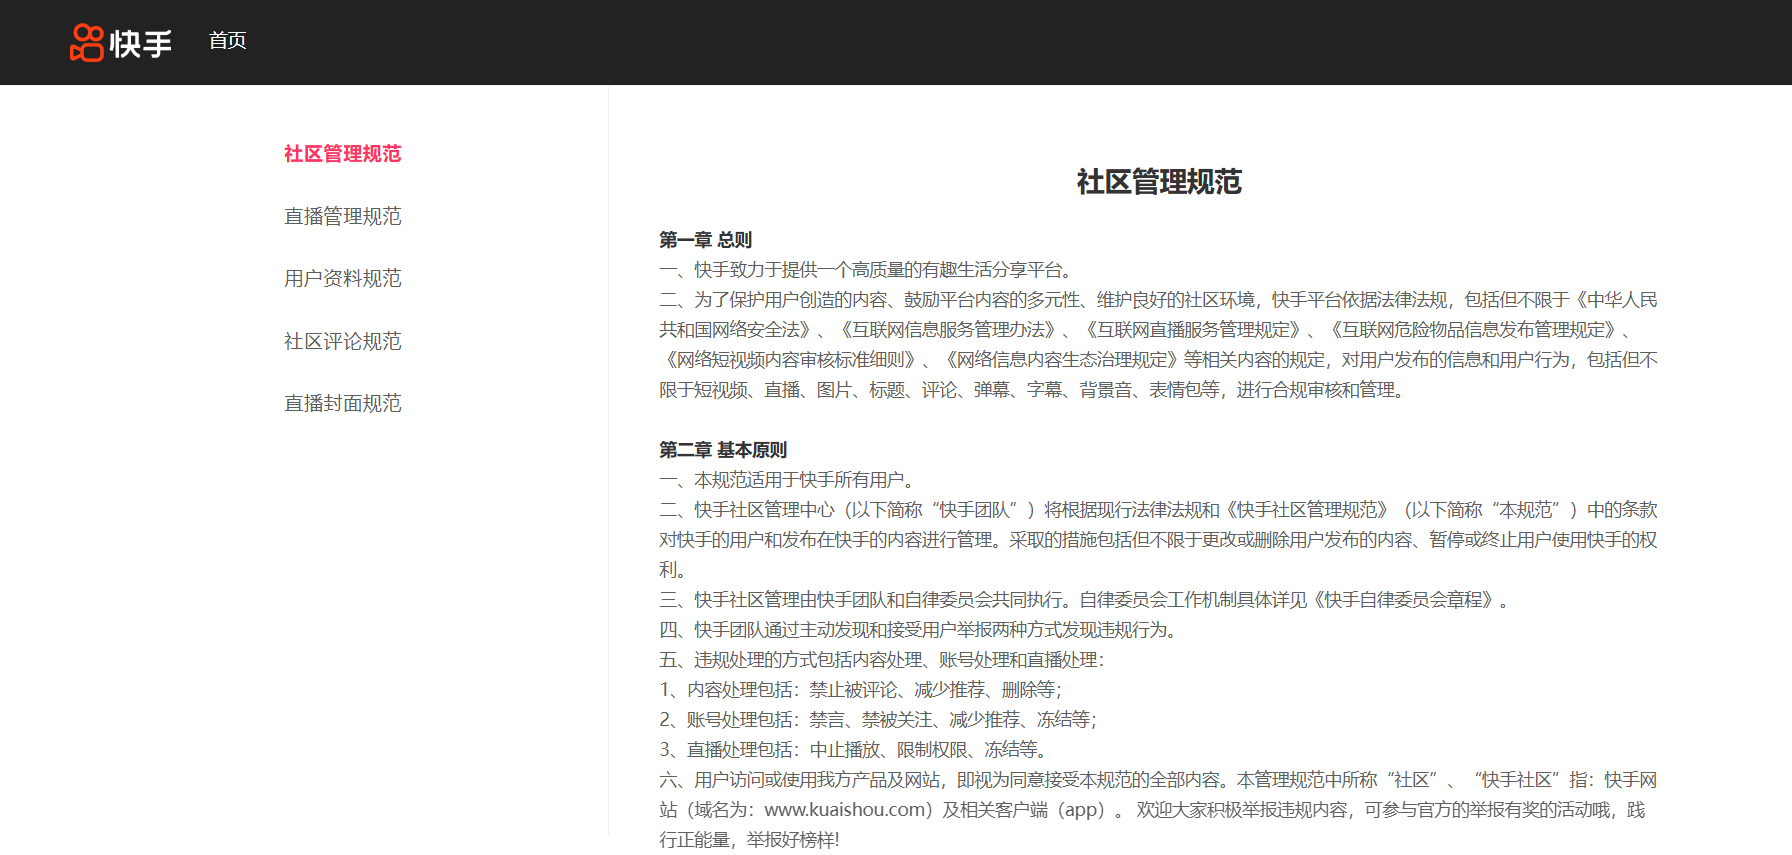Click the line starting 2、账号处理包括
Viewport: 1792px width, 855px height.
(878, 720)
